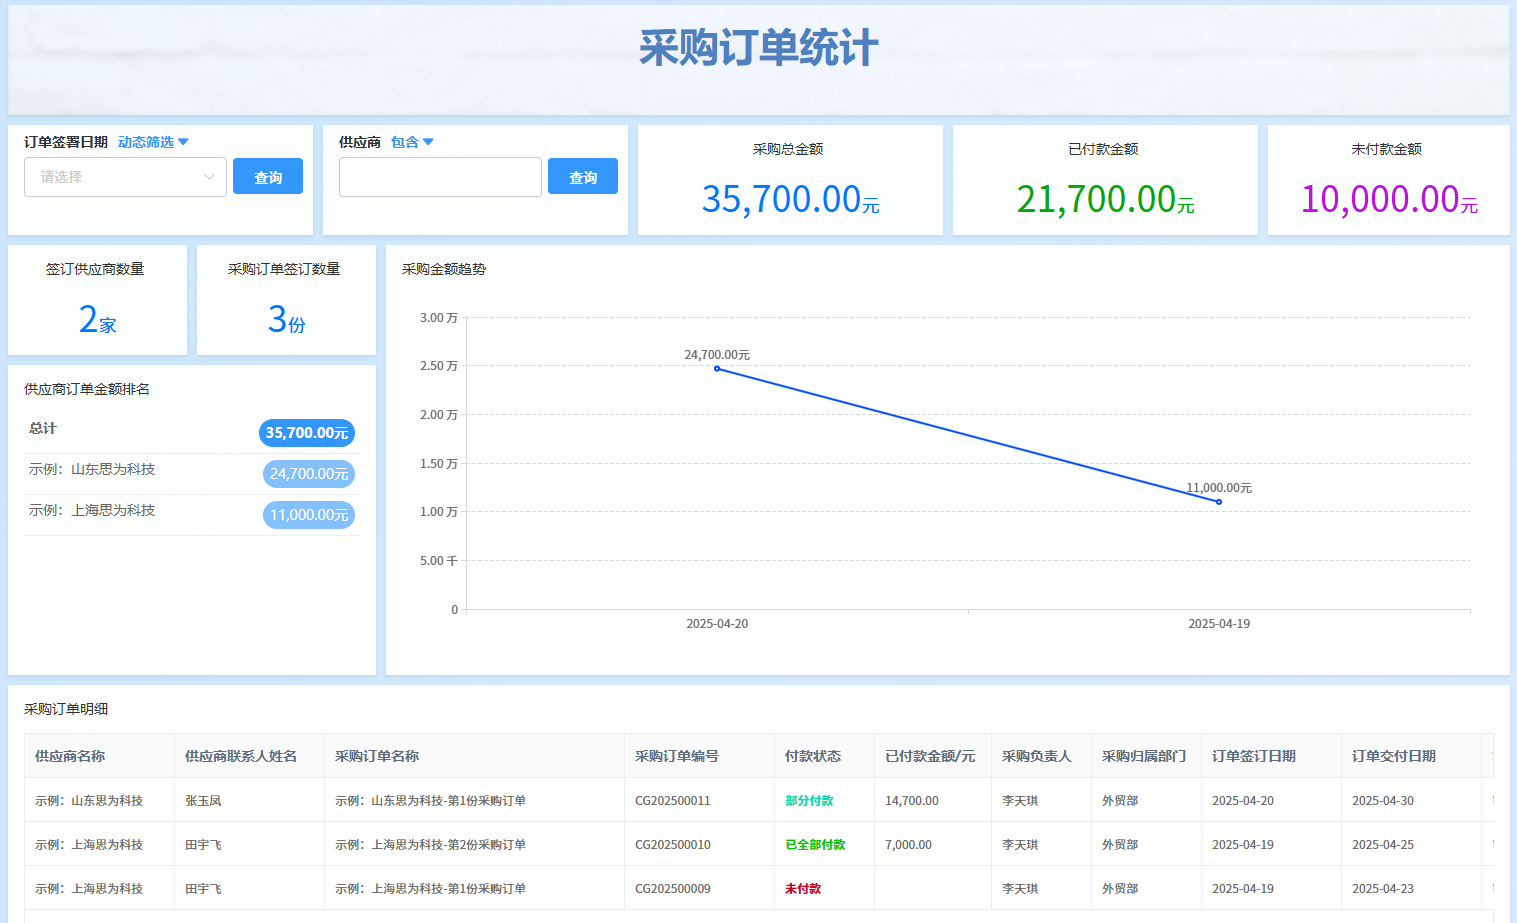Viewport: 1517px width, 923px height.
Task: Click 查询 button beside the date selector
Action: (268, 177)
